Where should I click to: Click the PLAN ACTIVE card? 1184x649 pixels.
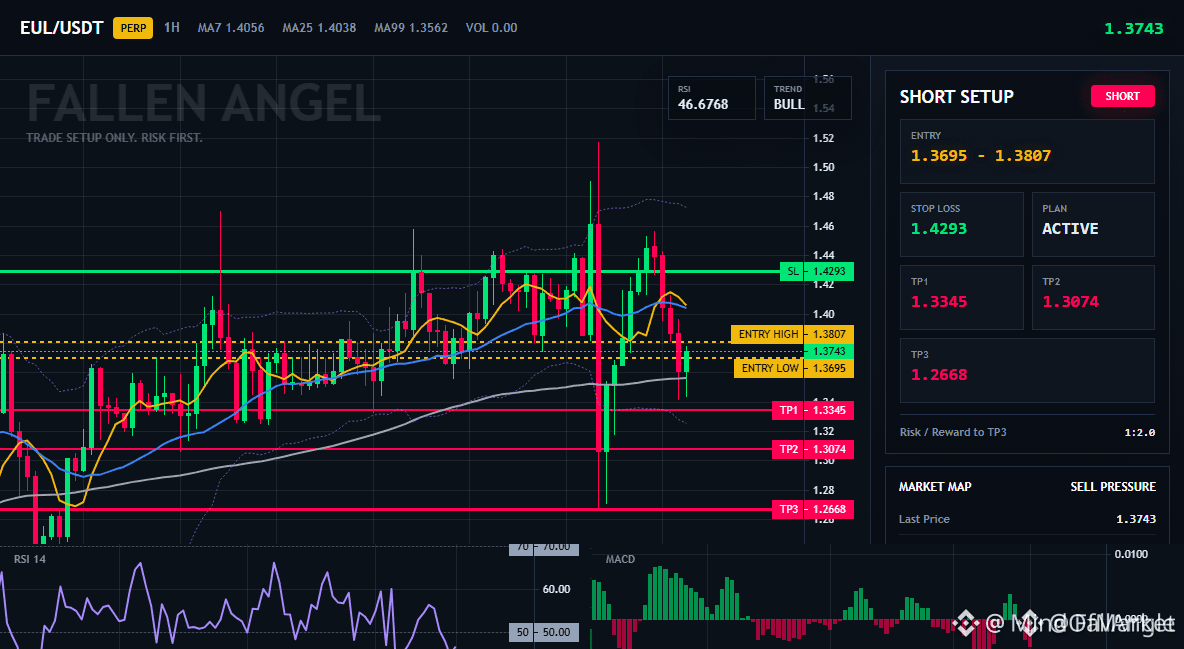1093,224
